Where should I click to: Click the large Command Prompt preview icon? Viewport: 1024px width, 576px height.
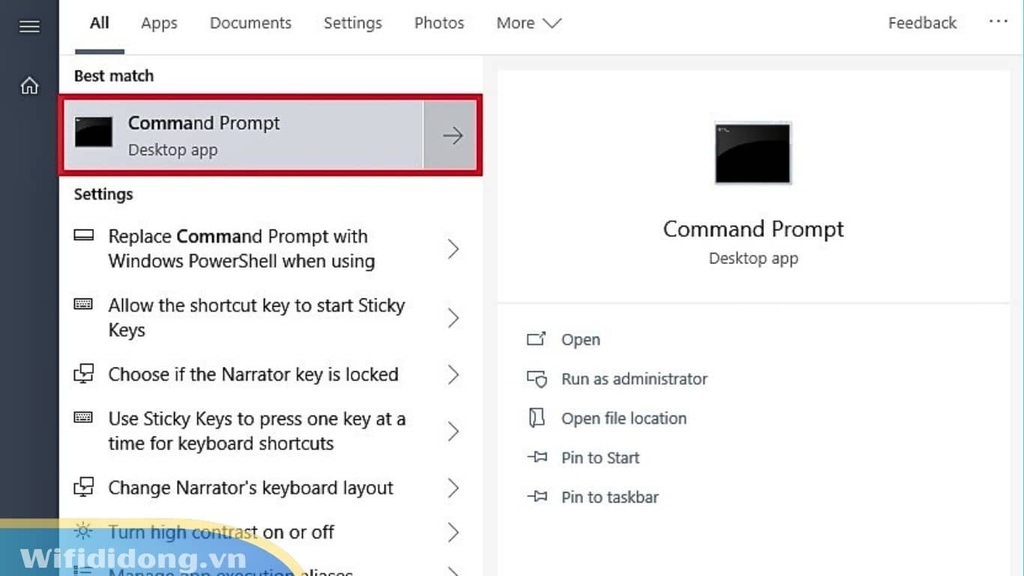(x=753, y=154)
